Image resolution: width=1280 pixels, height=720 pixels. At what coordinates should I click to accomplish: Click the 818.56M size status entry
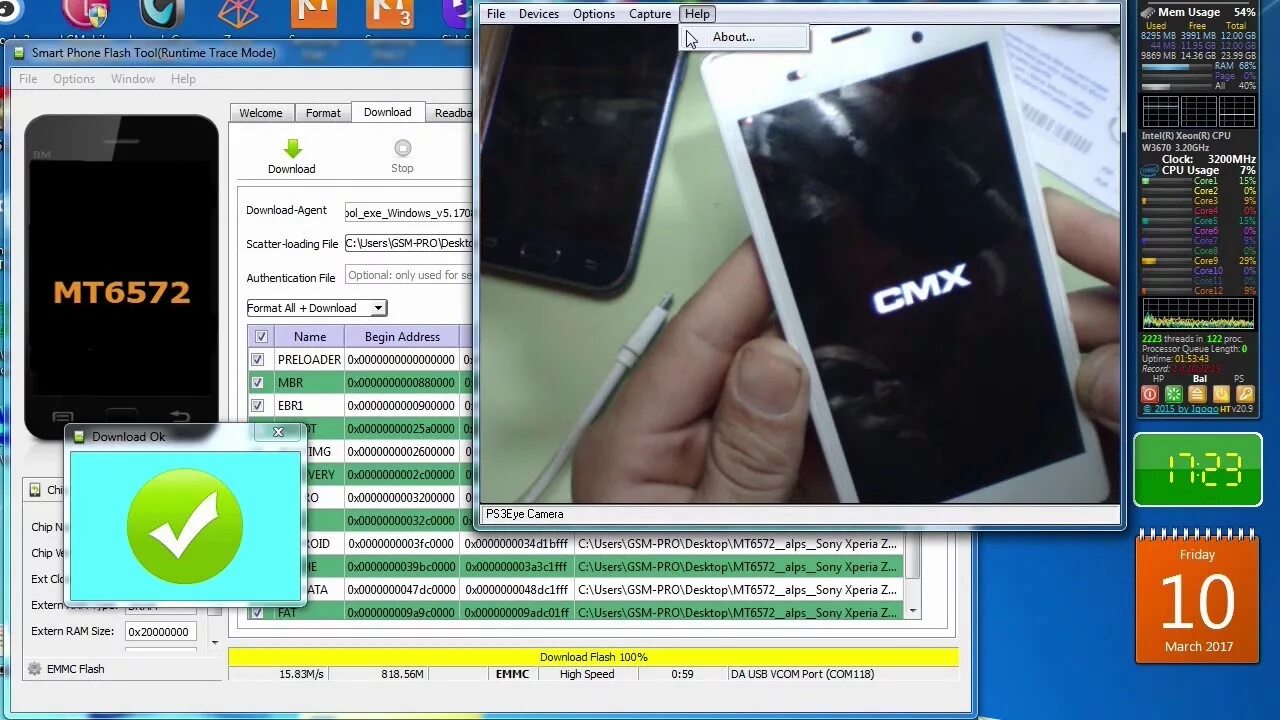click(x=403, y=674)
